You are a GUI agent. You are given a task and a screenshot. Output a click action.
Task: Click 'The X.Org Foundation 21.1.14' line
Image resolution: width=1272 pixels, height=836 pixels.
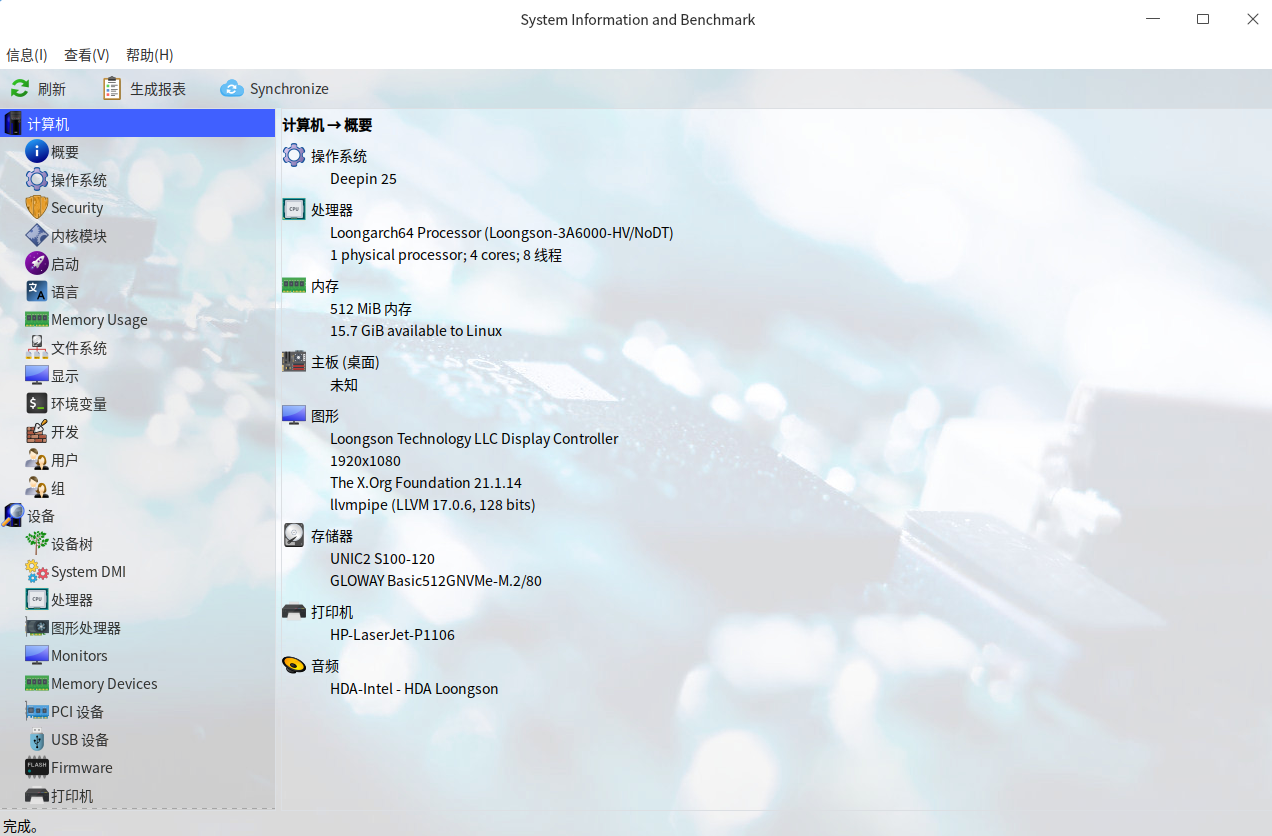pyautogui.click(x=427, y=483)
